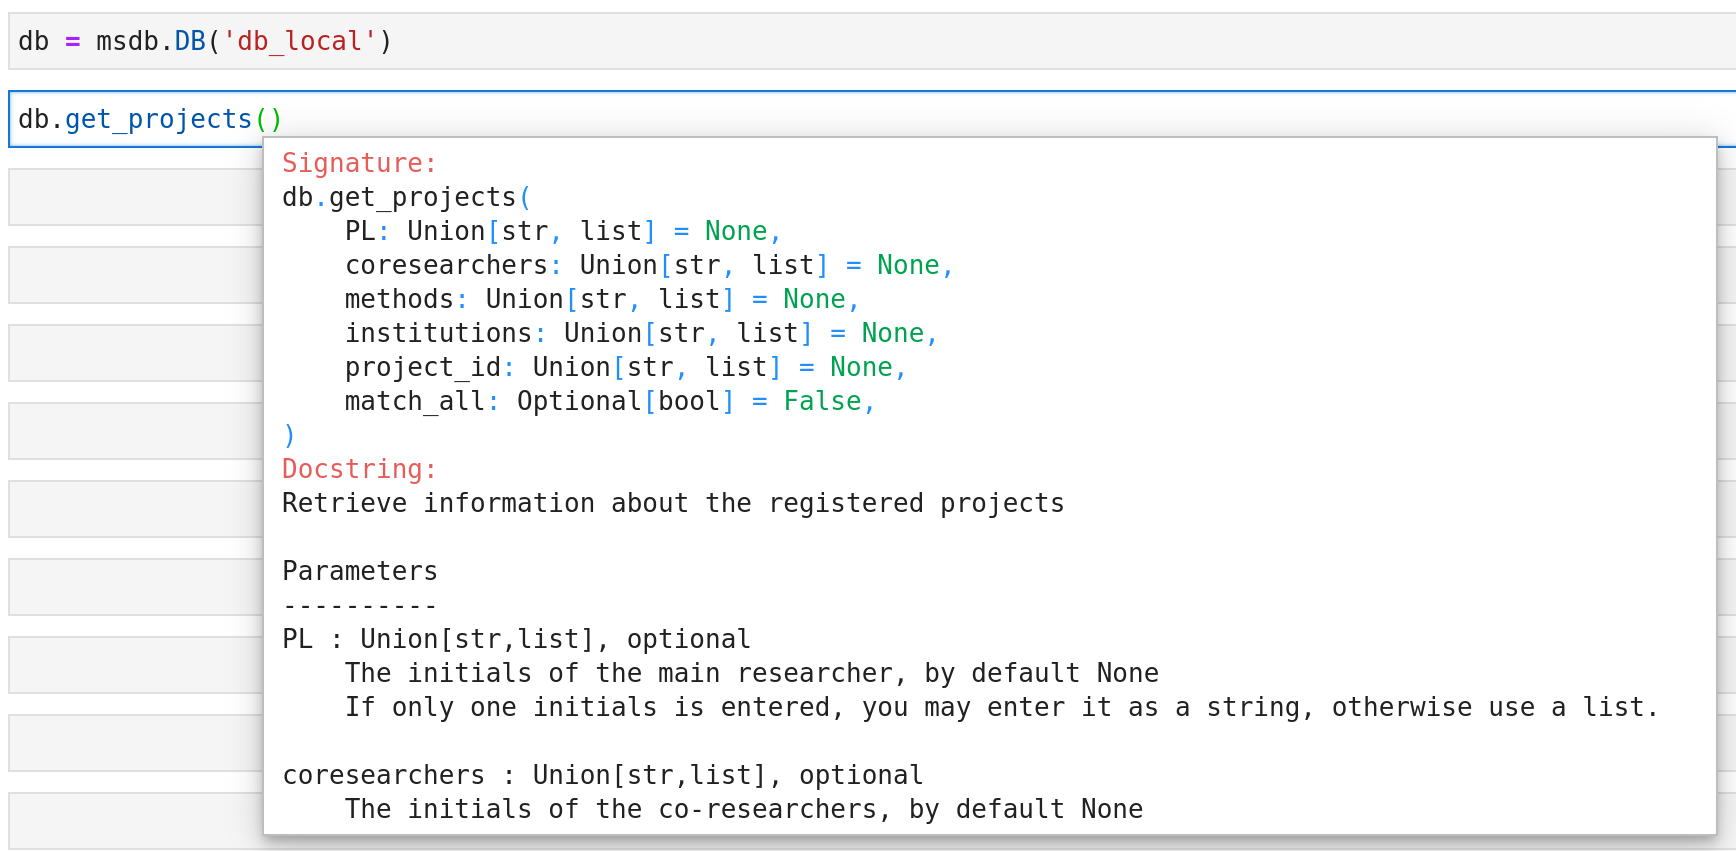
Task: Focus the second empty cell below get_projects cell
Action: coord(135,275)
